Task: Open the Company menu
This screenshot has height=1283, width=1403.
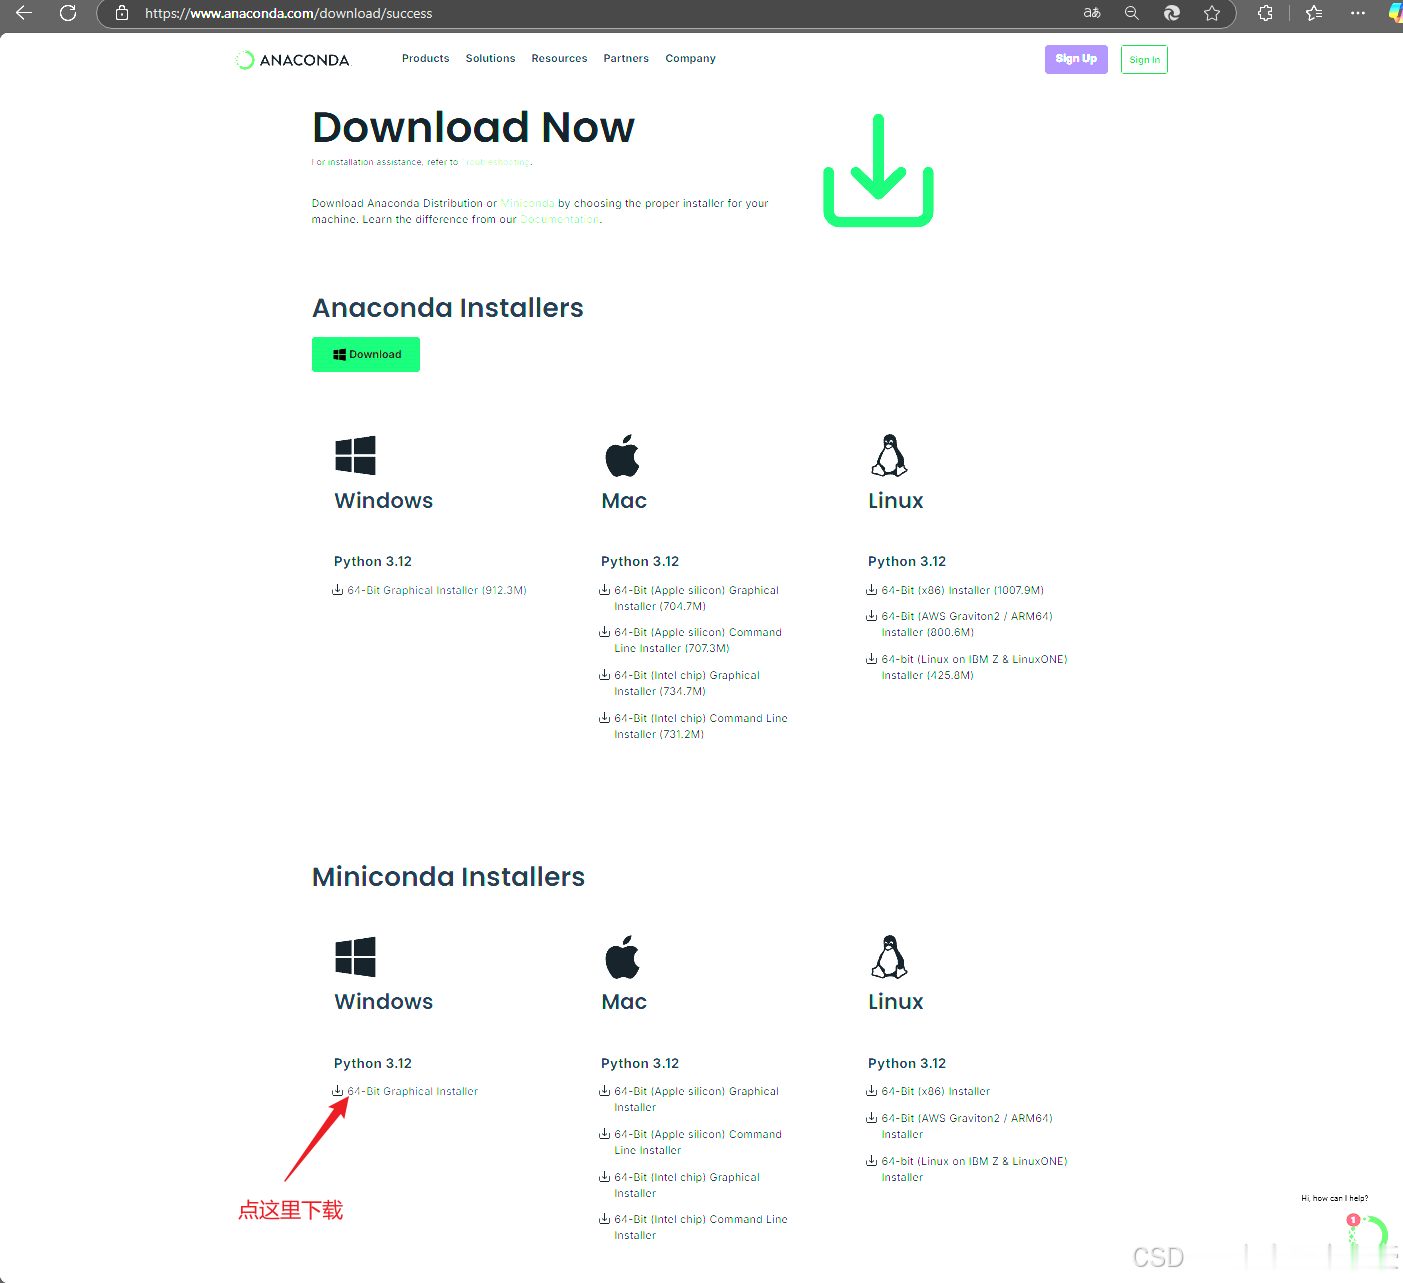Action: (x=690, y=59)
